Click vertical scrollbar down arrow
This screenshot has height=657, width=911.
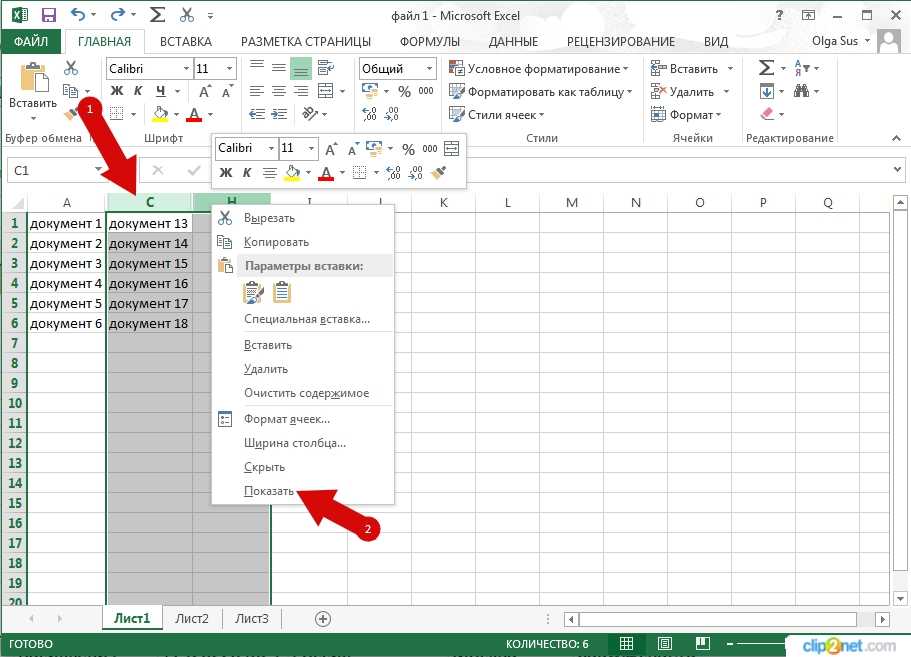point(900,598)
